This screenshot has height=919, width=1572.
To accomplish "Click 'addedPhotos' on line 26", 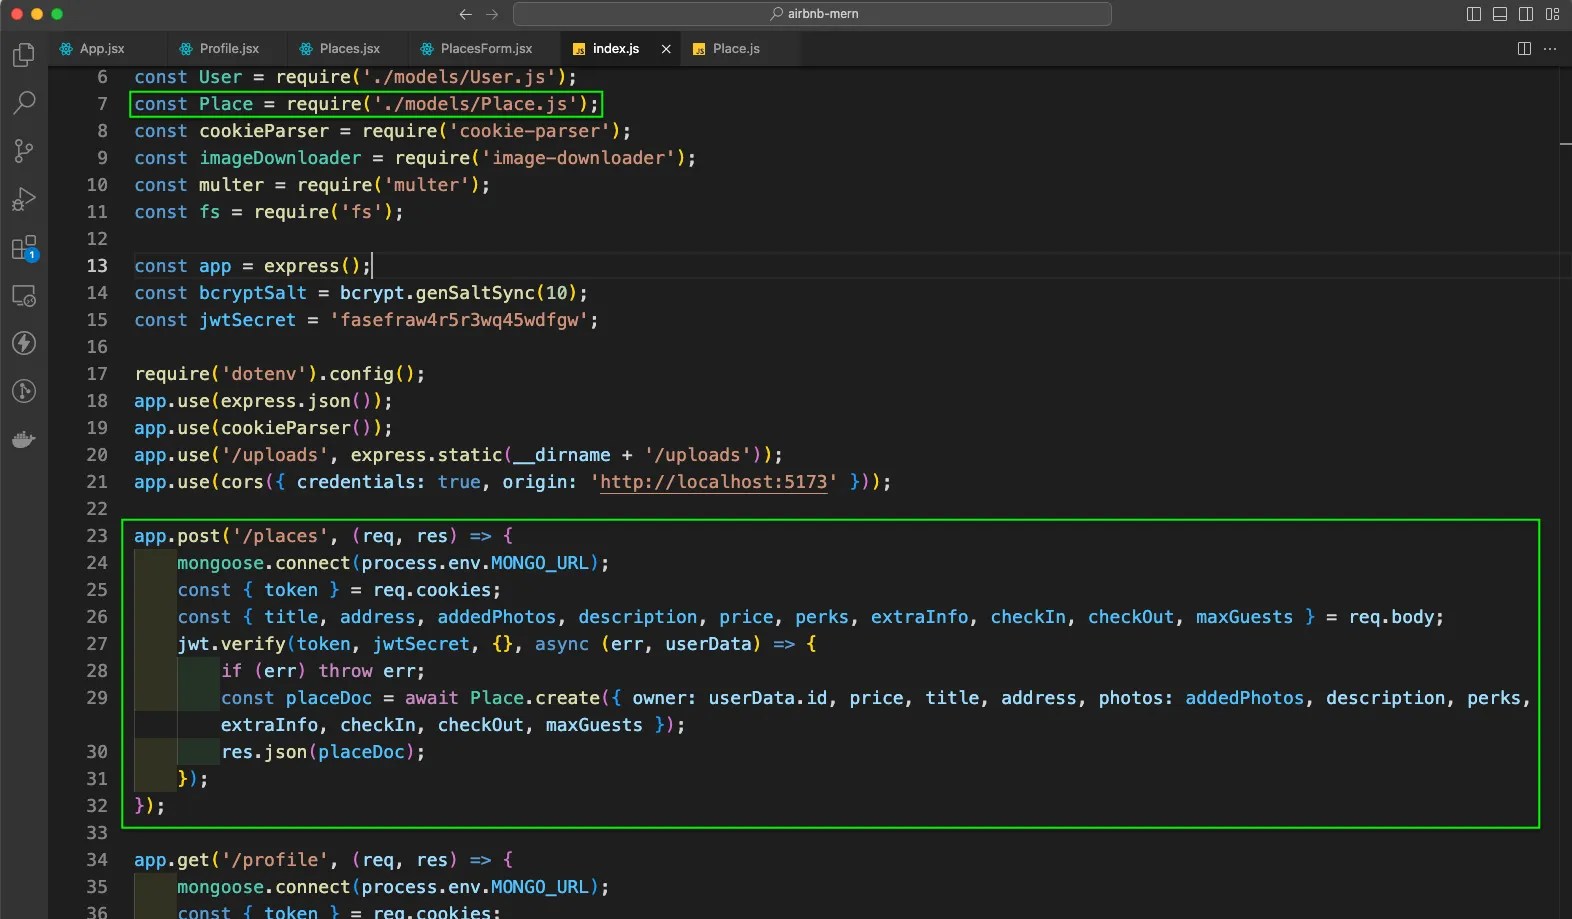I will (497, 617).
